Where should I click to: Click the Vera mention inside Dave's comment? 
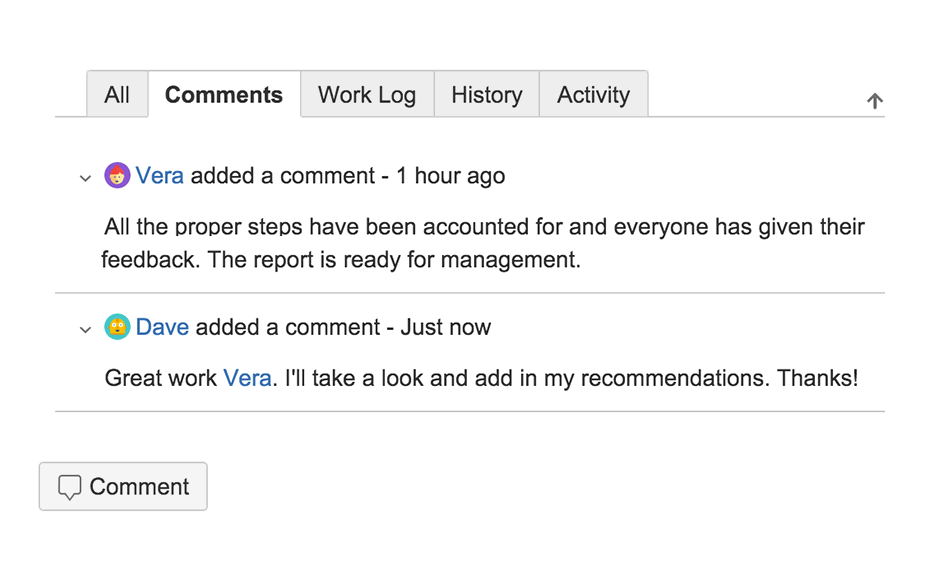click(247, 378)
